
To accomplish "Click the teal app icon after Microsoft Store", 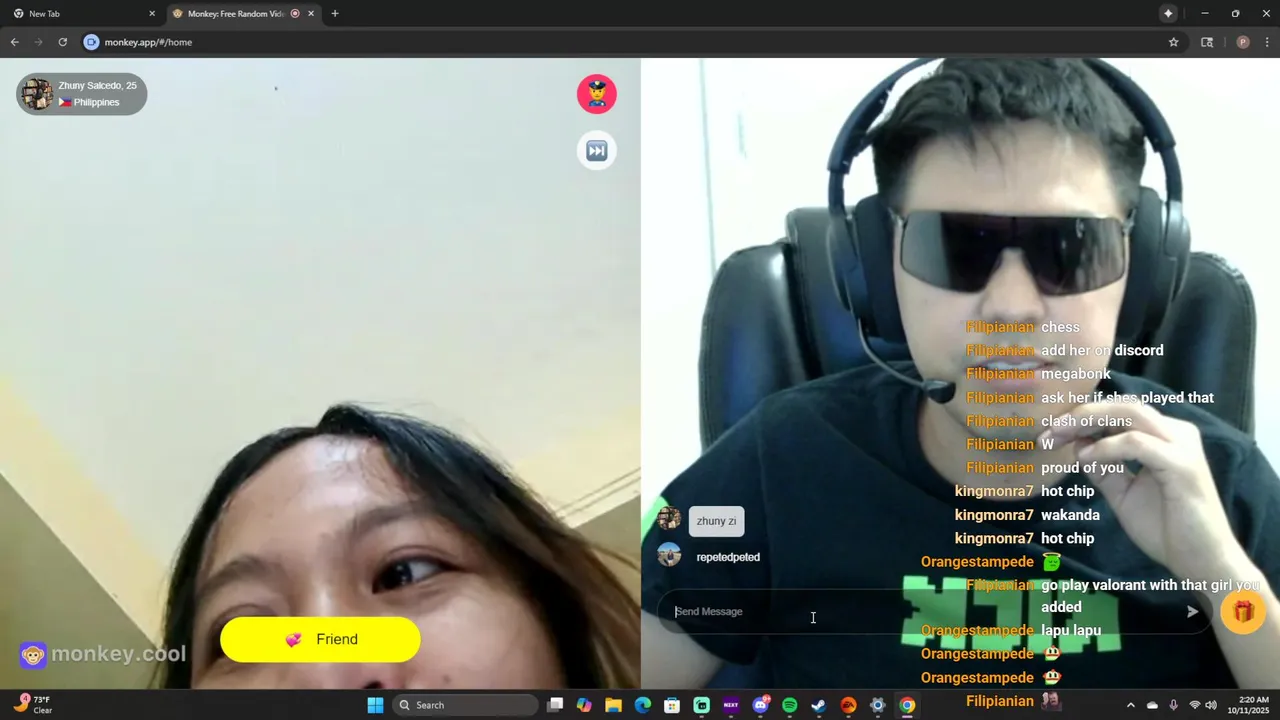I will (x=702, y=705).
